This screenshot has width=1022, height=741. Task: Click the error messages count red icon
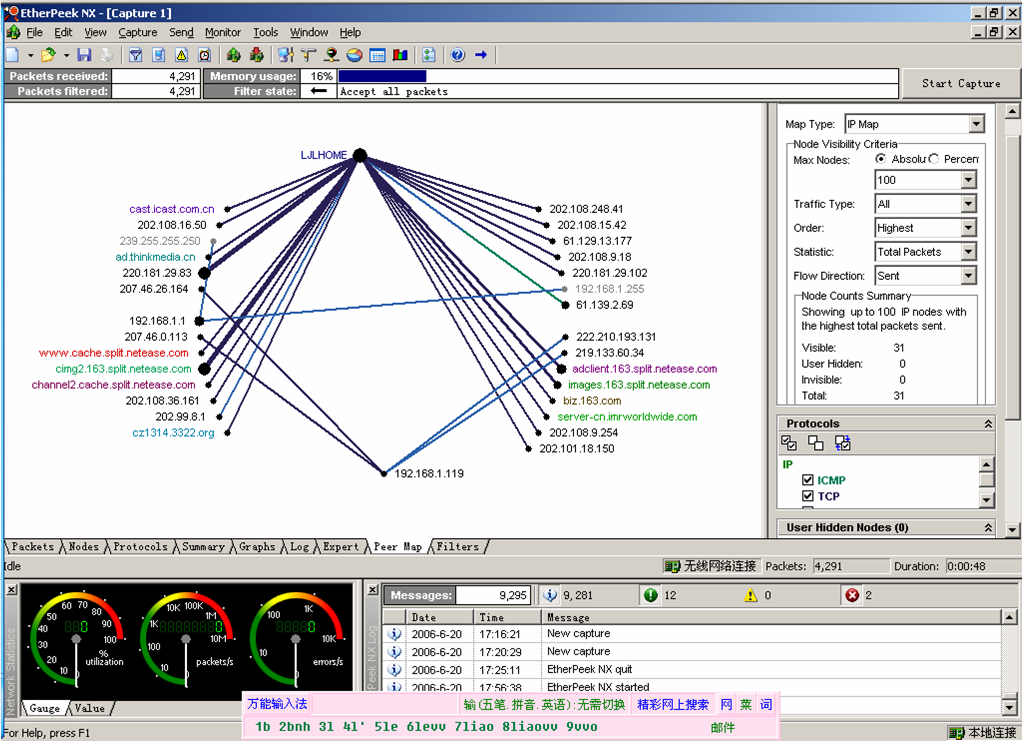pyautogui.click(x=852, y=595)
